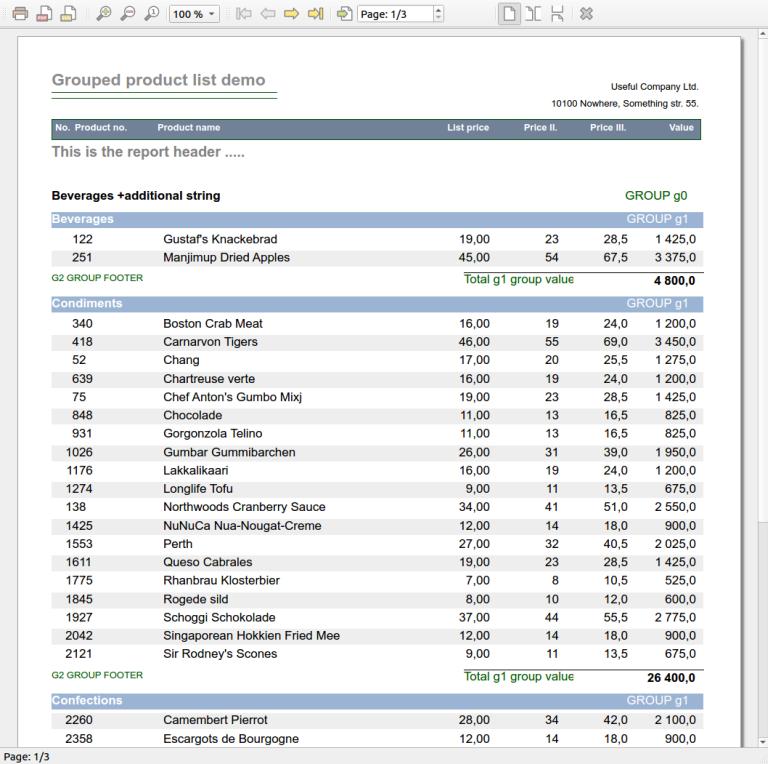Click the Condiments group header row
The image size is (768, 764).
376,304
